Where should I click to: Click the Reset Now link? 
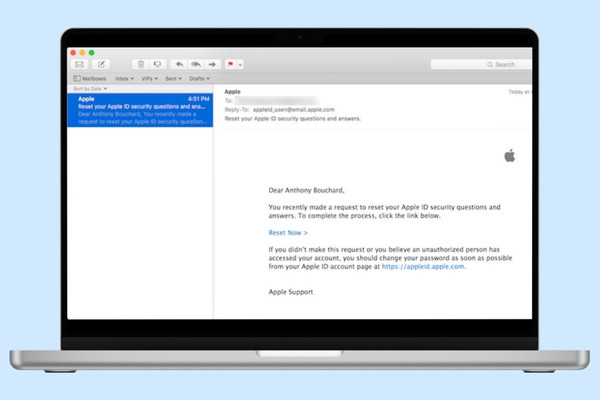288,233
